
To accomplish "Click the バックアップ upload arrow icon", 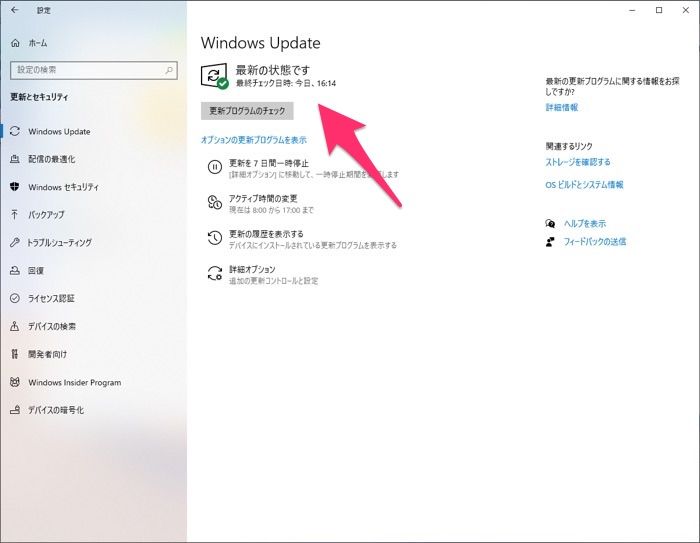I will [x=15, y=215].
